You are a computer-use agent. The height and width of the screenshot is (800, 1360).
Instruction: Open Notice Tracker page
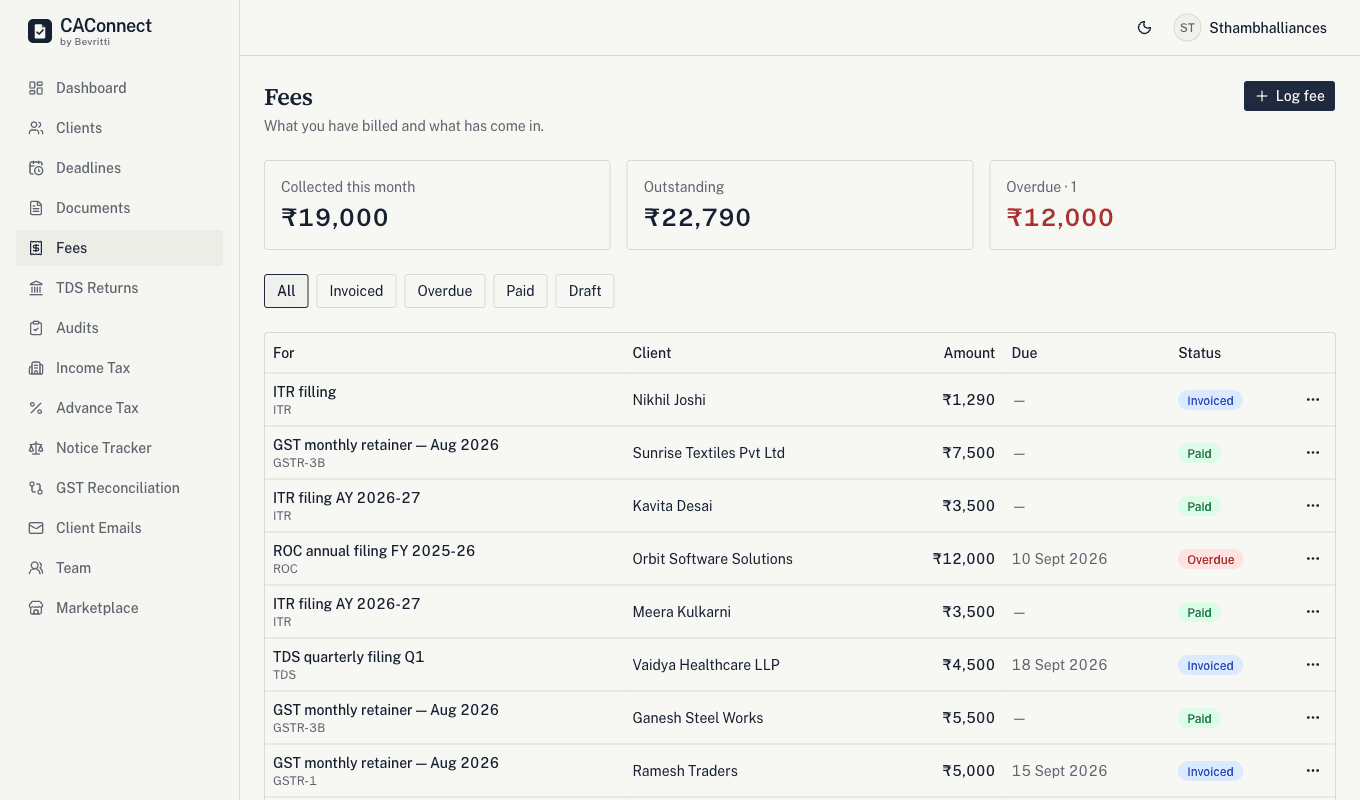pyautogui.click(x=119, y=448)
